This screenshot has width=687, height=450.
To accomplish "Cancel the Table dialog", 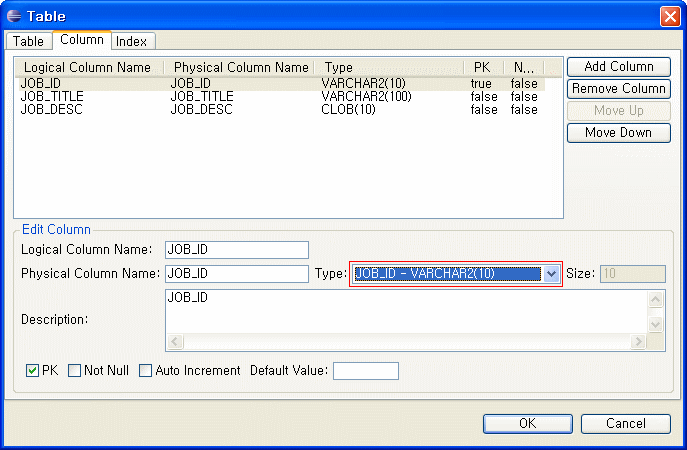I will click(625, 423).
